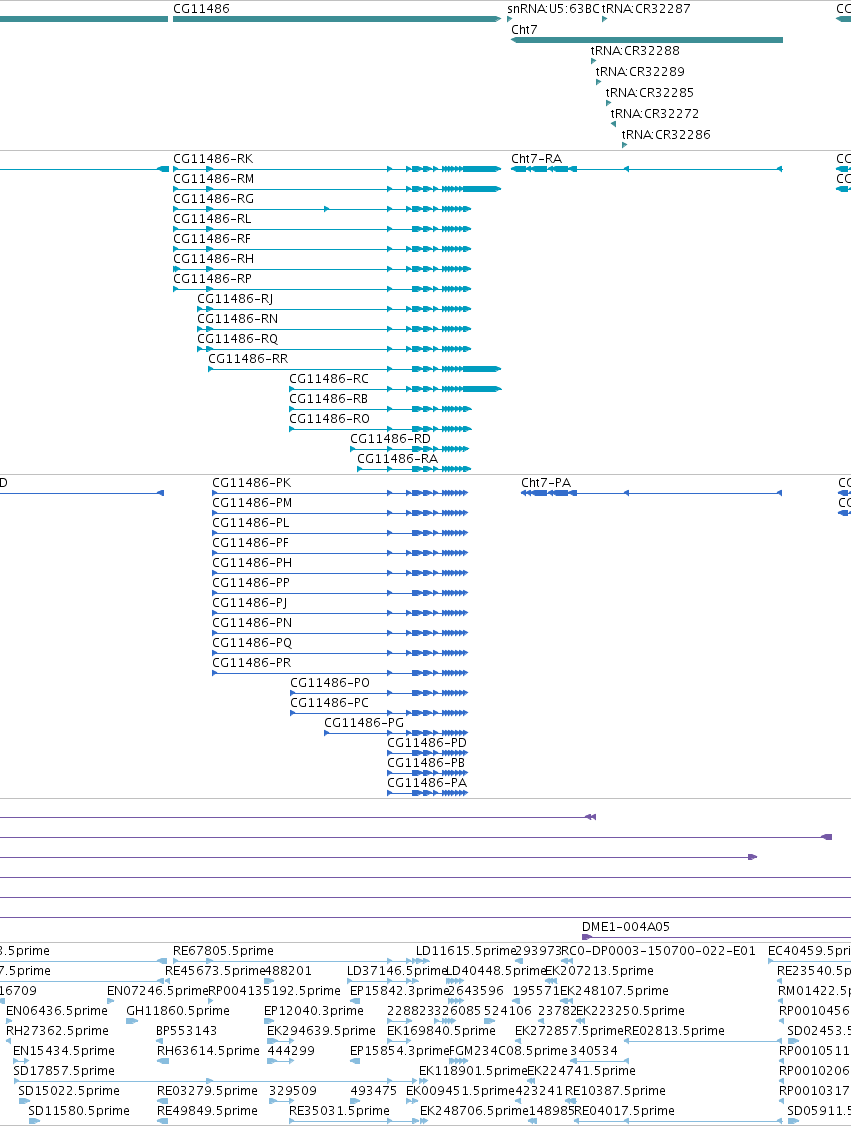Screen dimensions: 851x1126
Task: Select EST EK294639.5prime
Action: (321, 1031)
